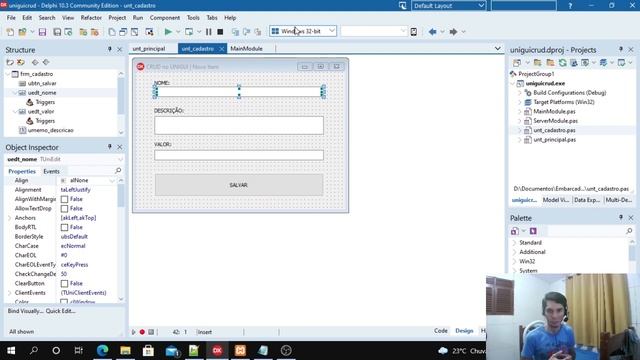Click the Forward navigation arrow icon
The image size is (640, 360).
[x=453, y=31]
